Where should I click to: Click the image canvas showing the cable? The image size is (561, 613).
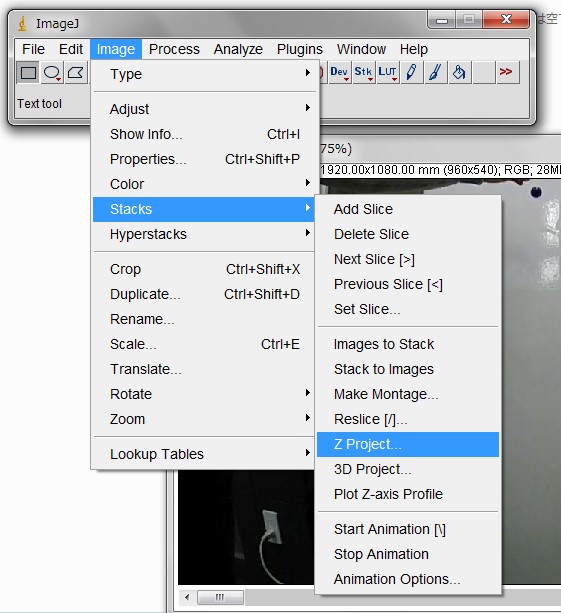[246, 527]
